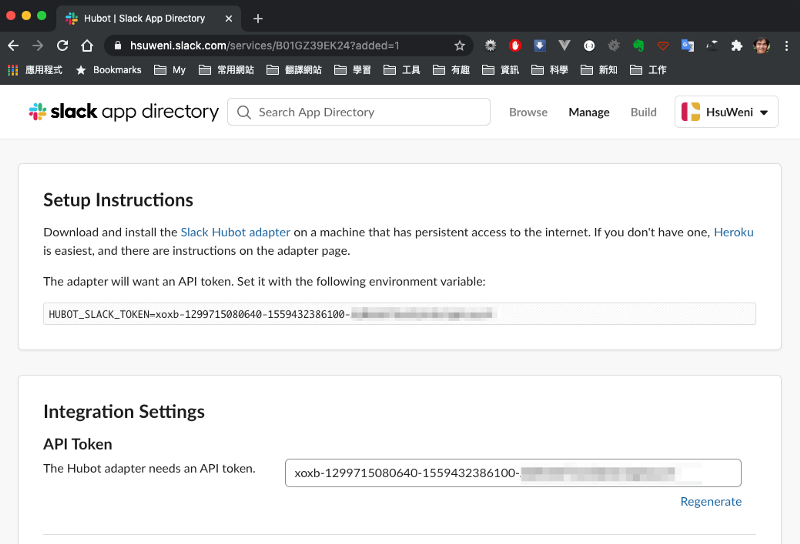Click the Evernote elephant extension icon

638,45
